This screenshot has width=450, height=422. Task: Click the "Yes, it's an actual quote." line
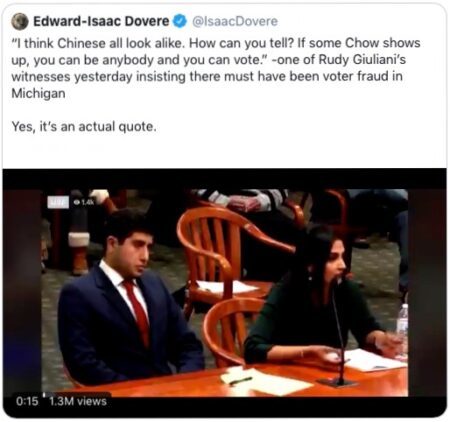84,127
